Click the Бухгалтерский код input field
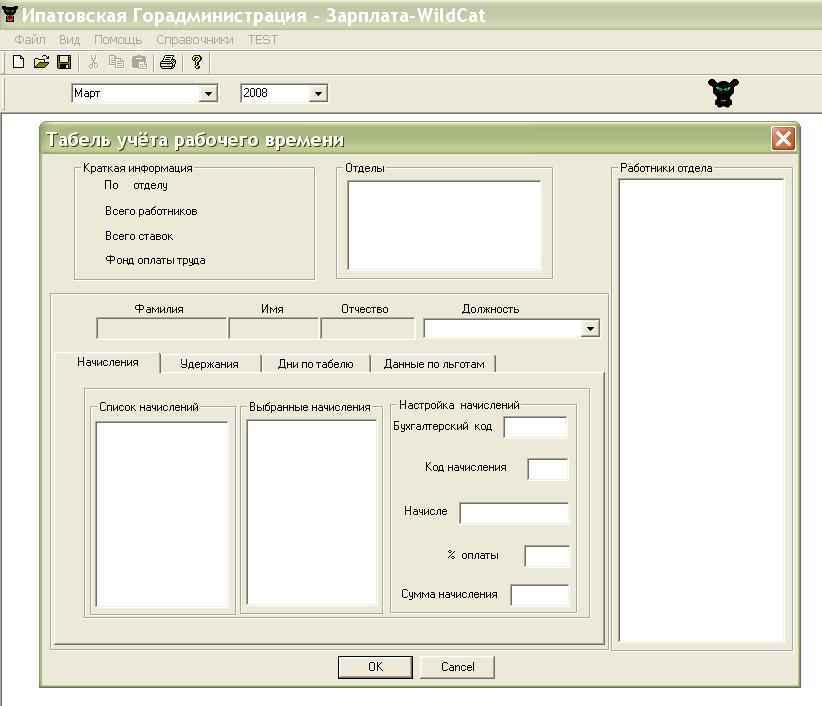The image size is (822, 706). [535, 428]
